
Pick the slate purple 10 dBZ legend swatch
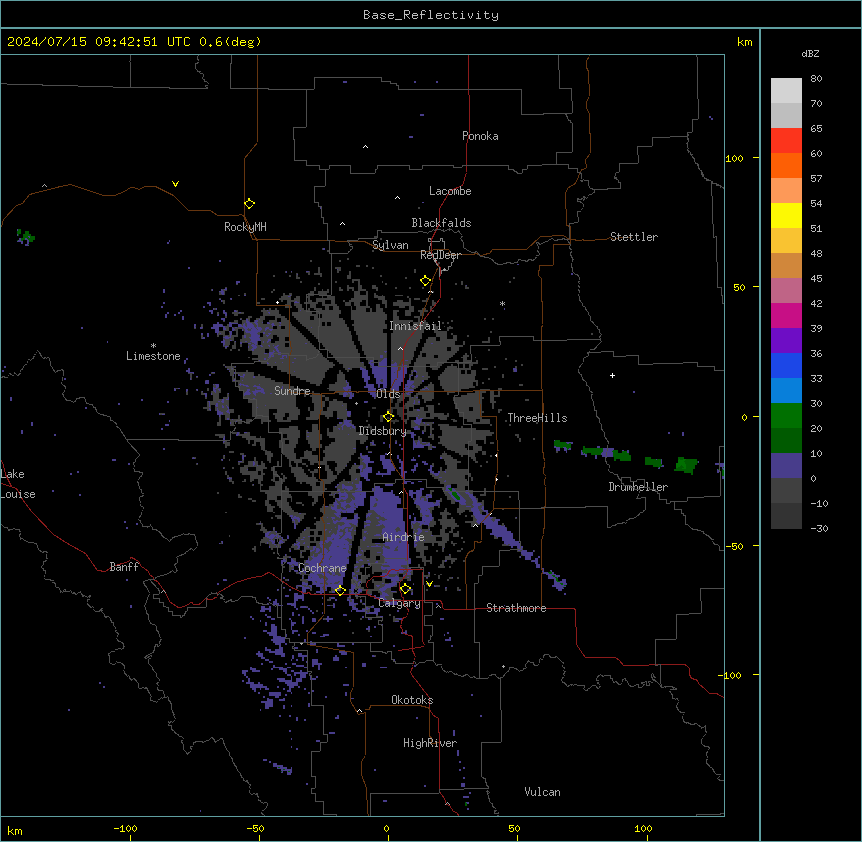(x=786, y=465)
